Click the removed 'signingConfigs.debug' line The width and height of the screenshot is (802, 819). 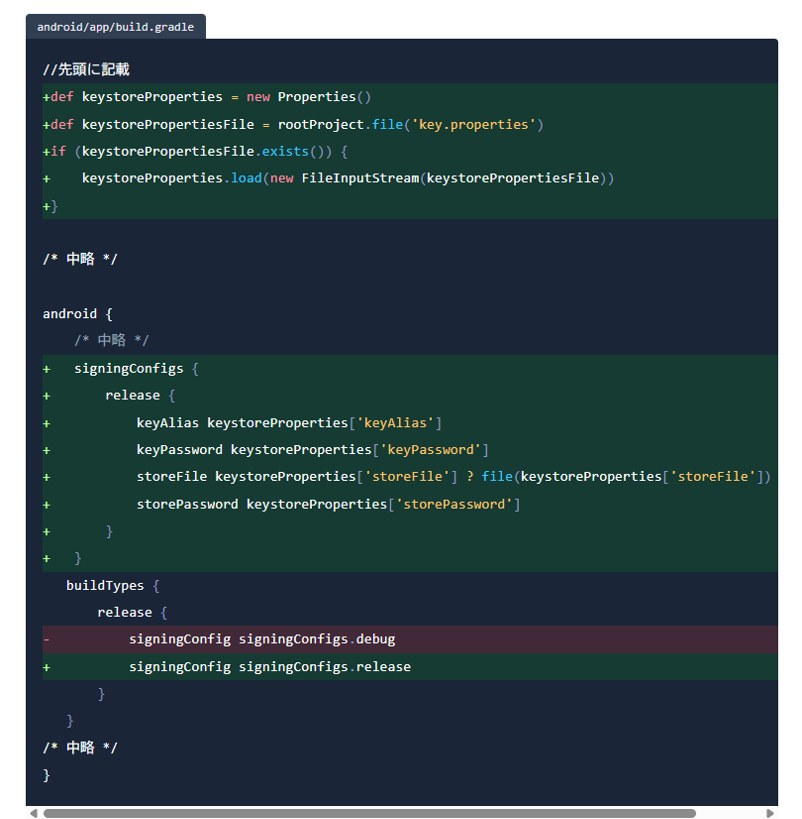(x=410, y=639)
